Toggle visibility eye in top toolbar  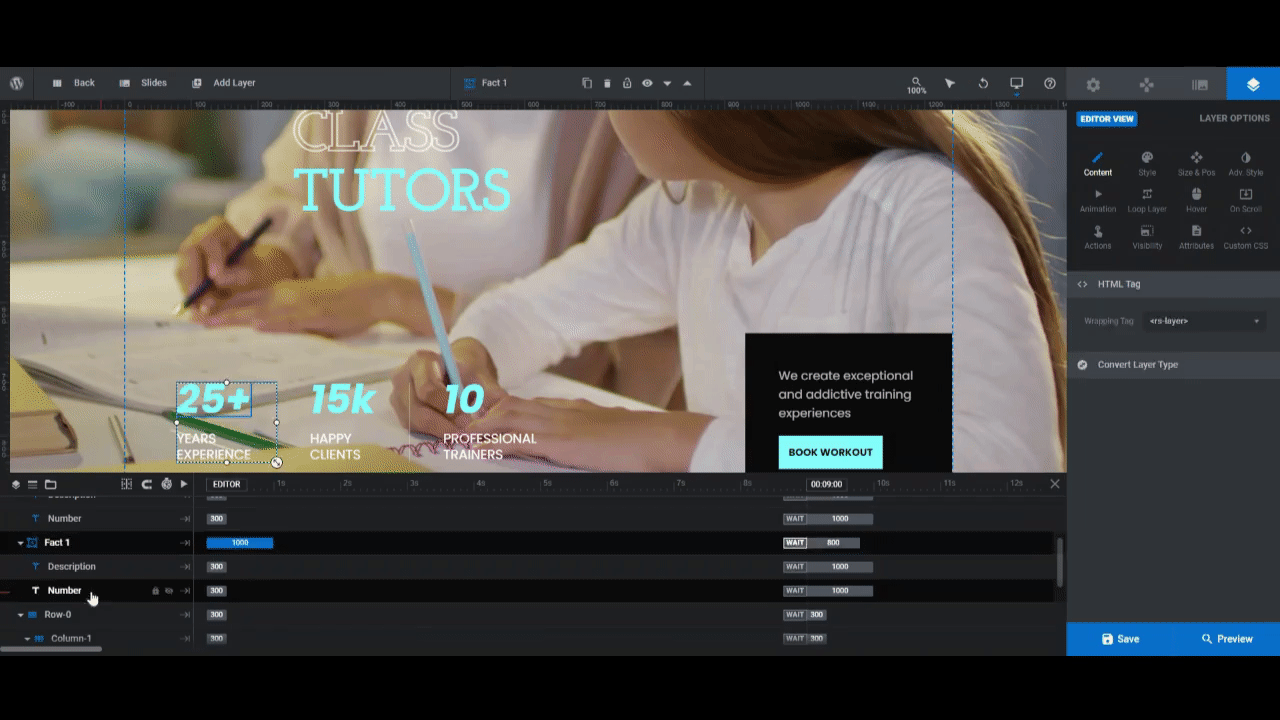click(x=647, y=83)
